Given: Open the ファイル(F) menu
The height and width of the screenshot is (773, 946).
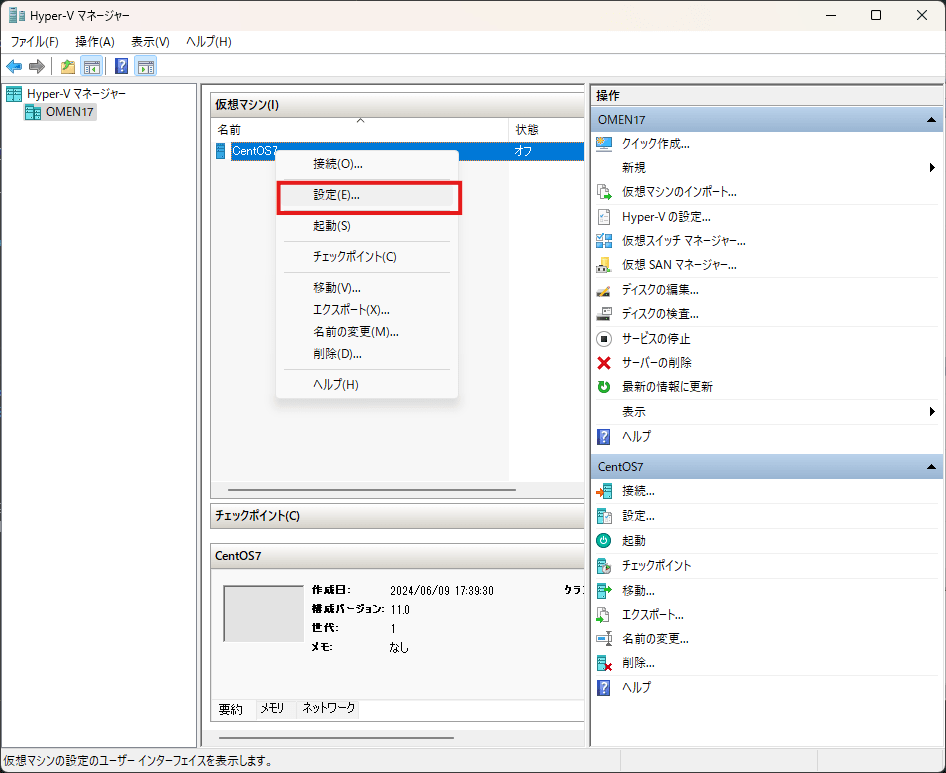Looking at the screenshot, I should [34, 42].
